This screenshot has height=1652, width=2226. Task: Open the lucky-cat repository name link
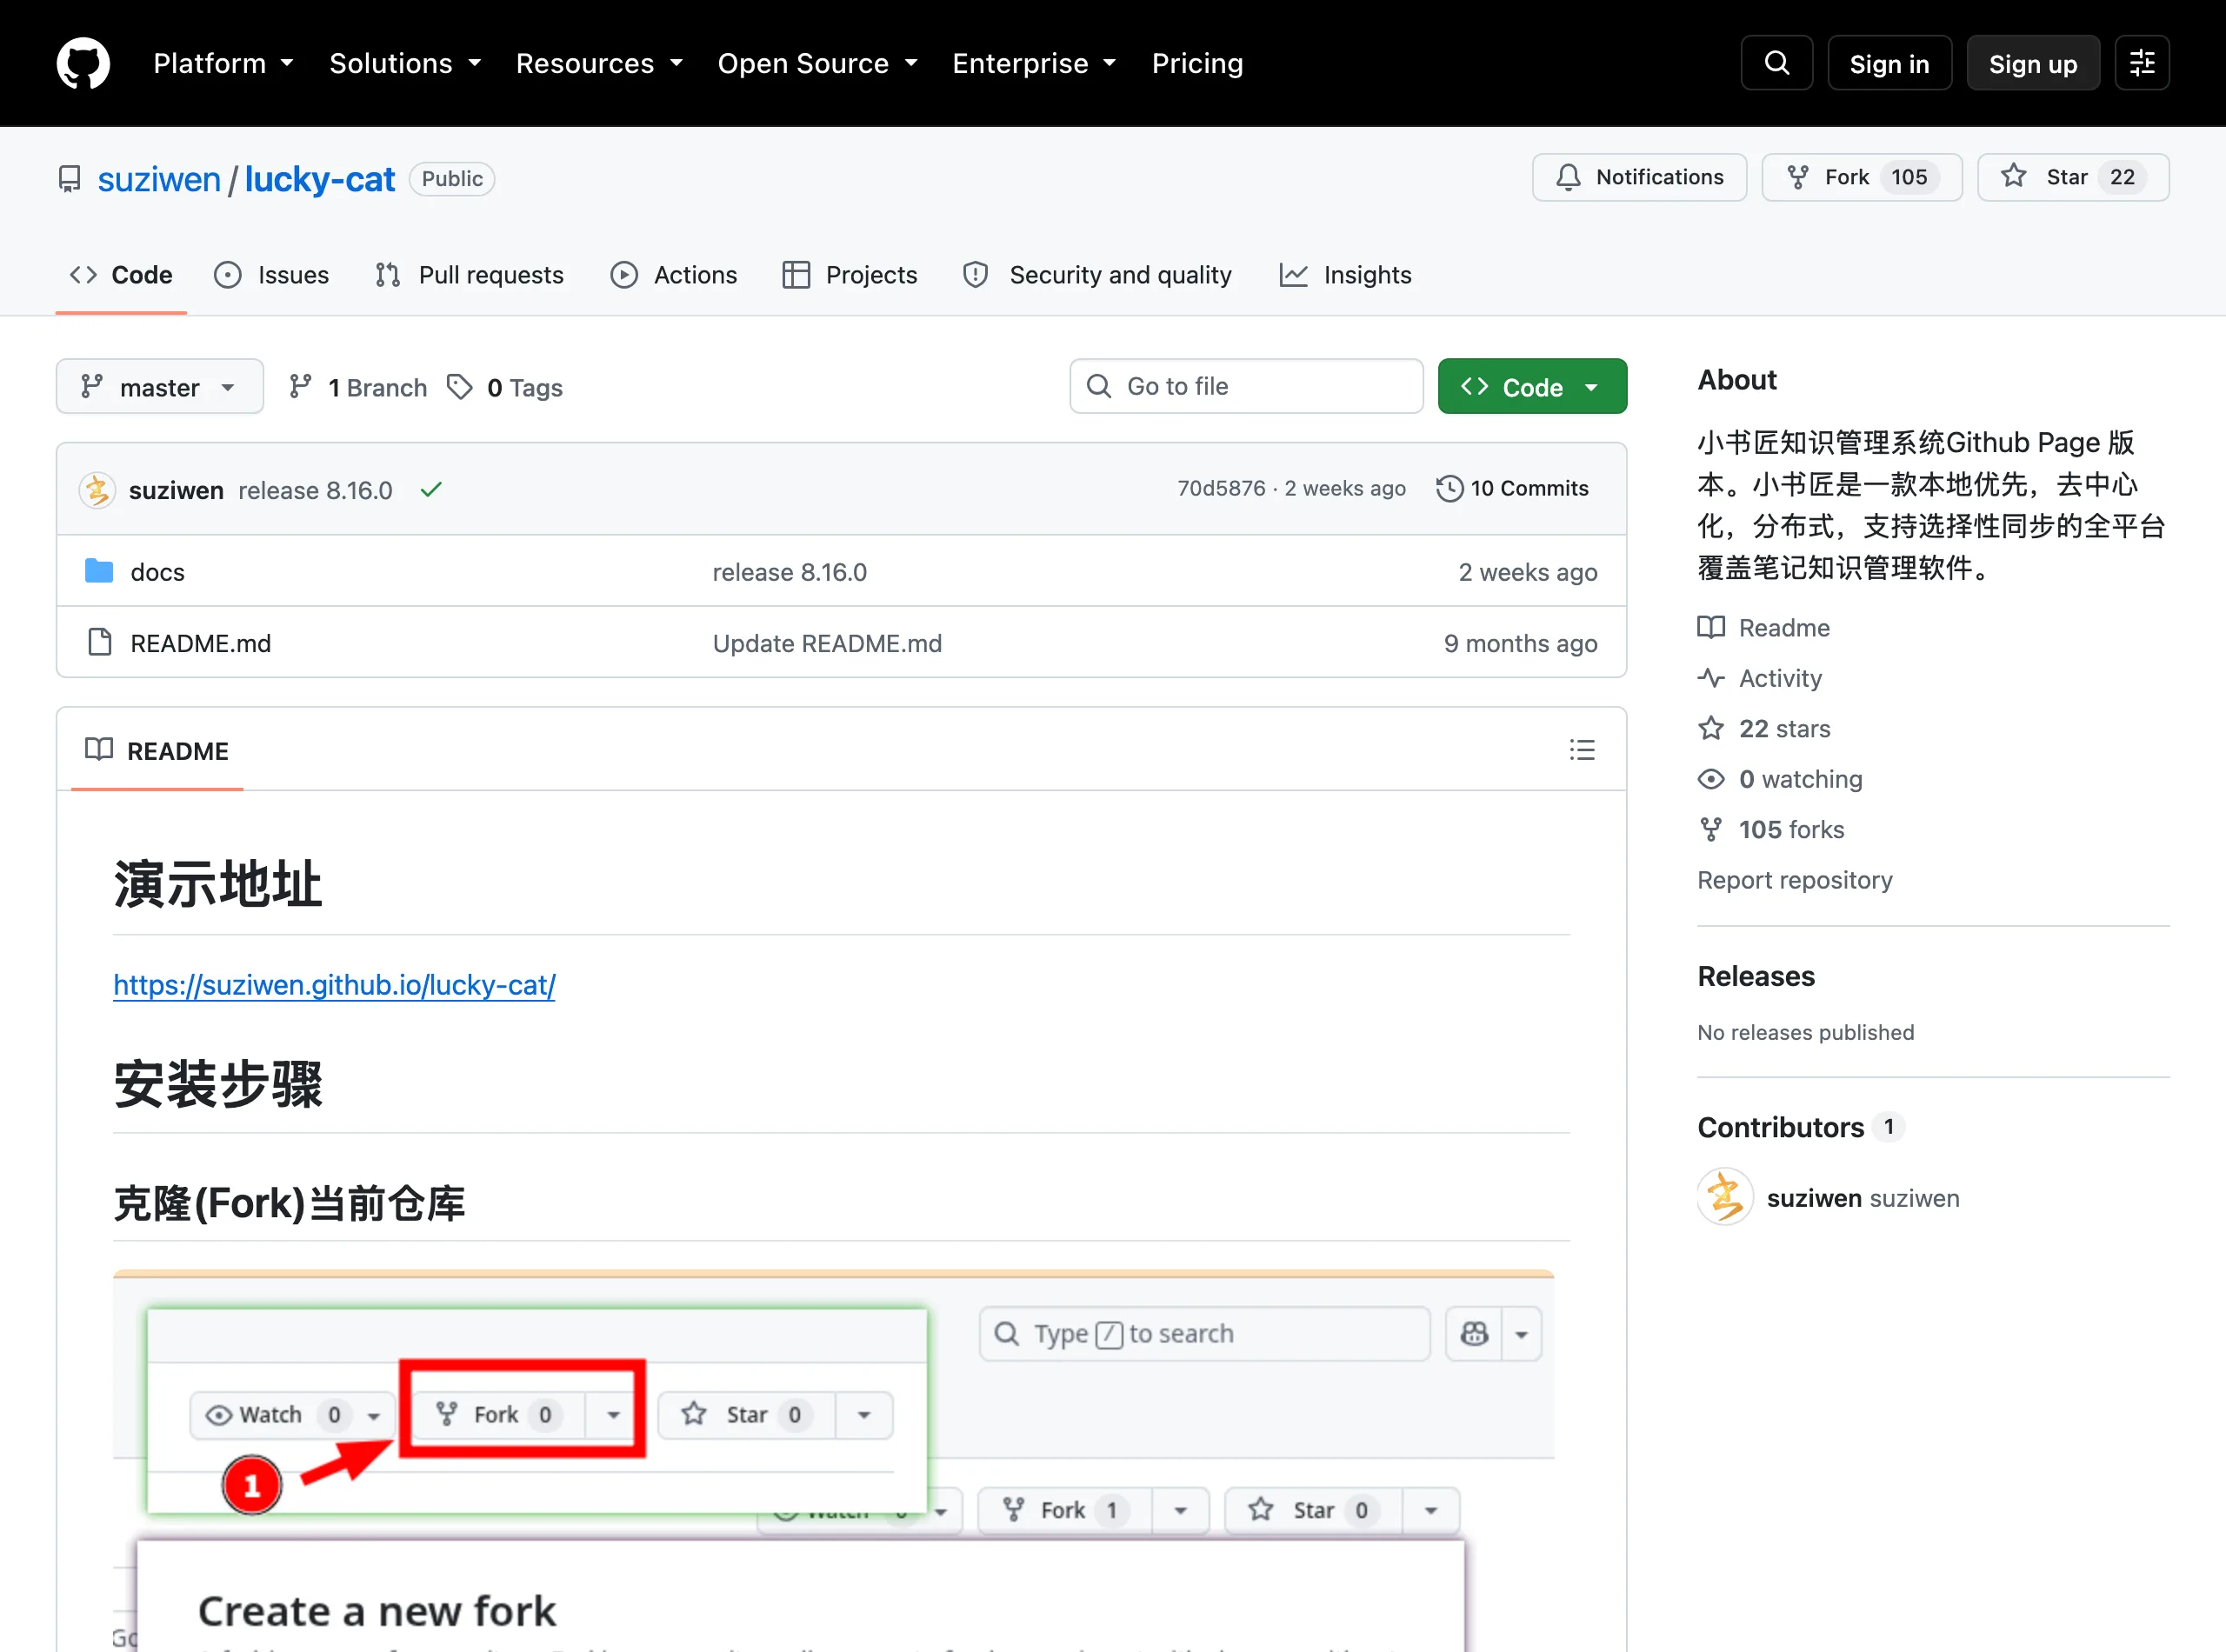[x=320, y=179]
